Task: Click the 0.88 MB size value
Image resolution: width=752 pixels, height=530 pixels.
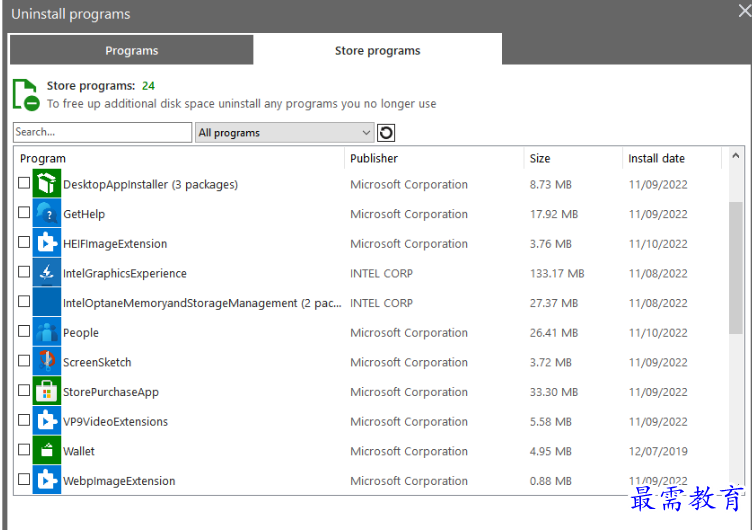Action: [x=551, y=481]
